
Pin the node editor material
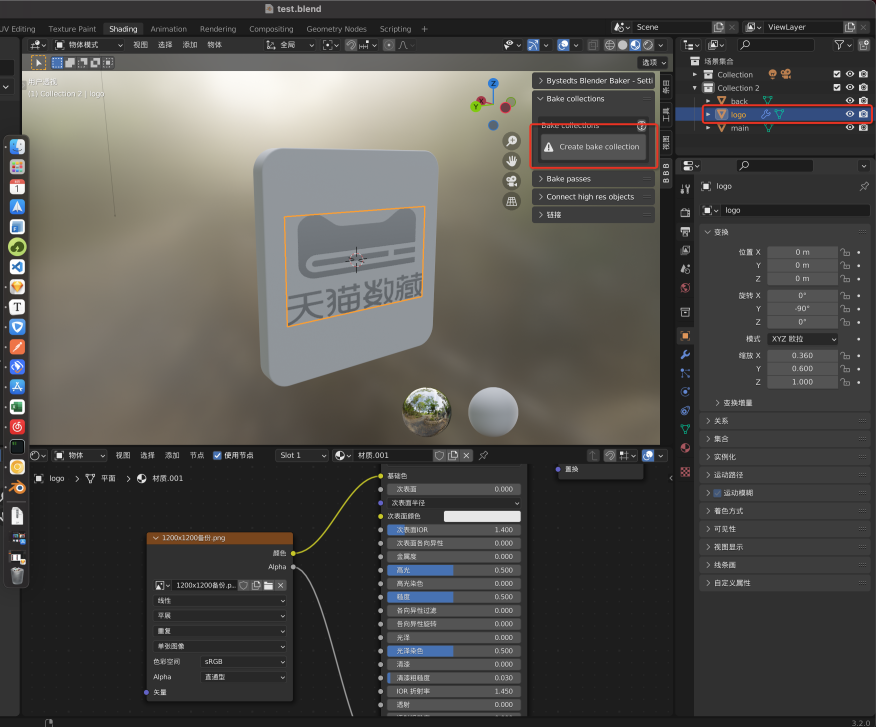click(483, 455)
